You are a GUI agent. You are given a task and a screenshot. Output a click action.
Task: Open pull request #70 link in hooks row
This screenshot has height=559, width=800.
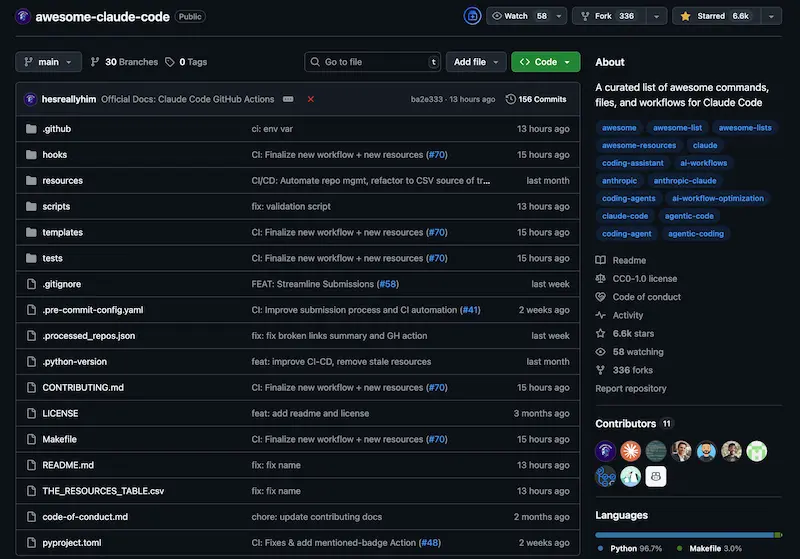tap(437, 155)
